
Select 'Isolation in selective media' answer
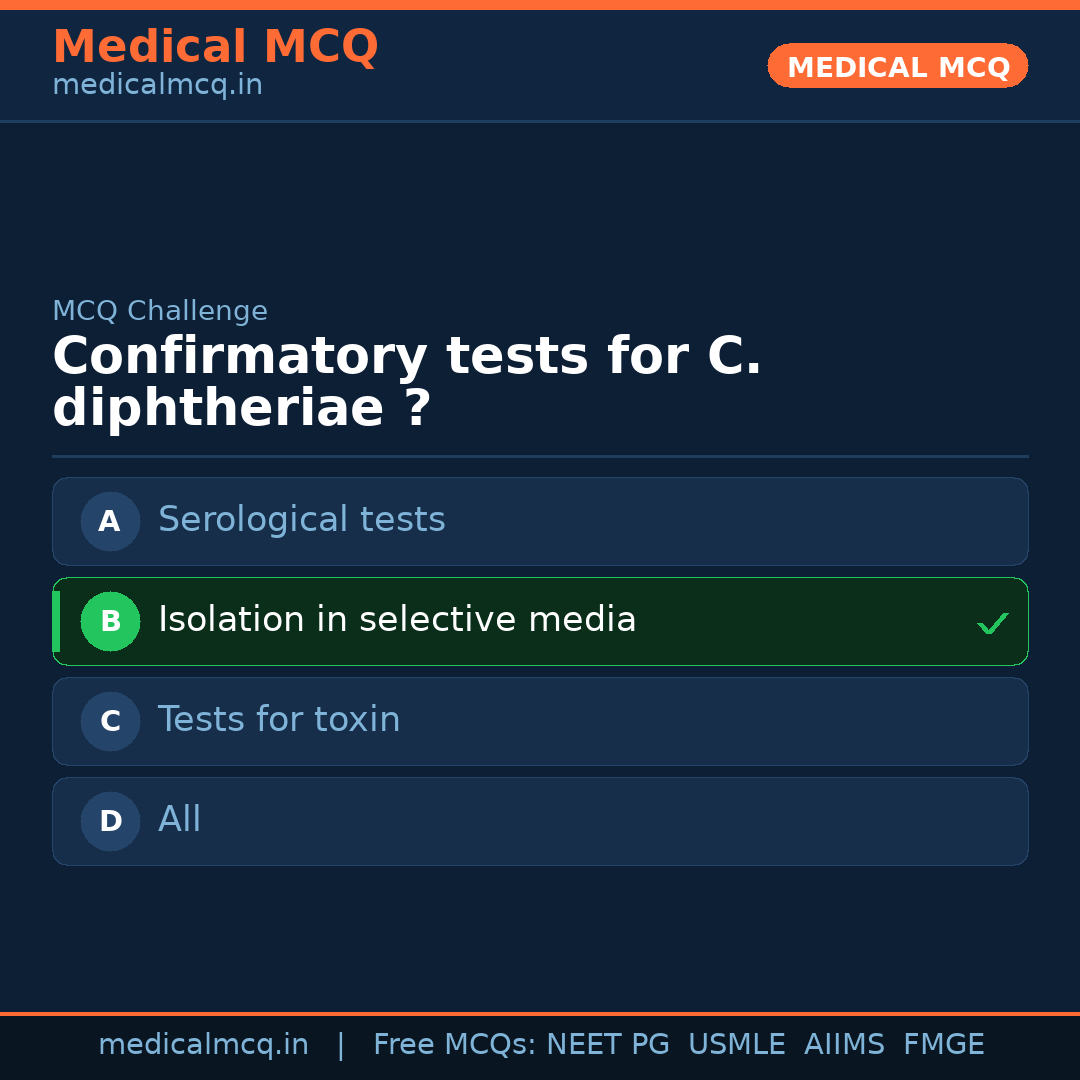coord(397,620)
